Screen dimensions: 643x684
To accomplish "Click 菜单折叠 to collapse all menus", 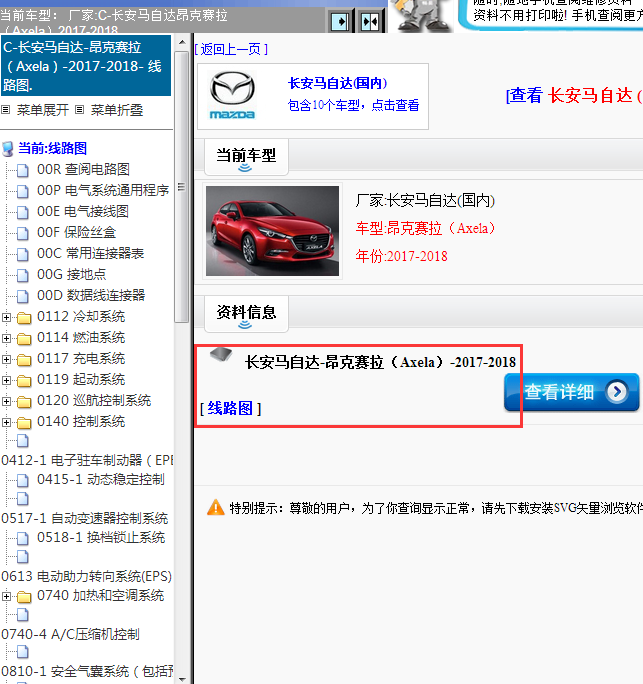I will [x=116, y=110].
